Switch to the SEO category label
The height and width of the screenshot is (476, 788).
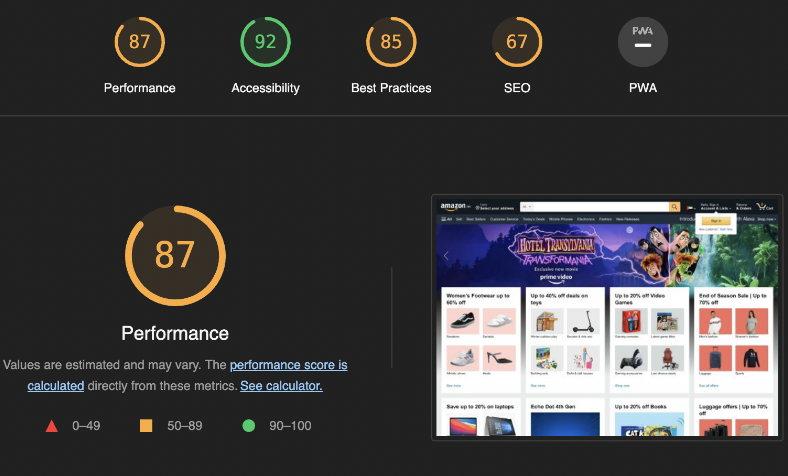(x=517, y=88)
